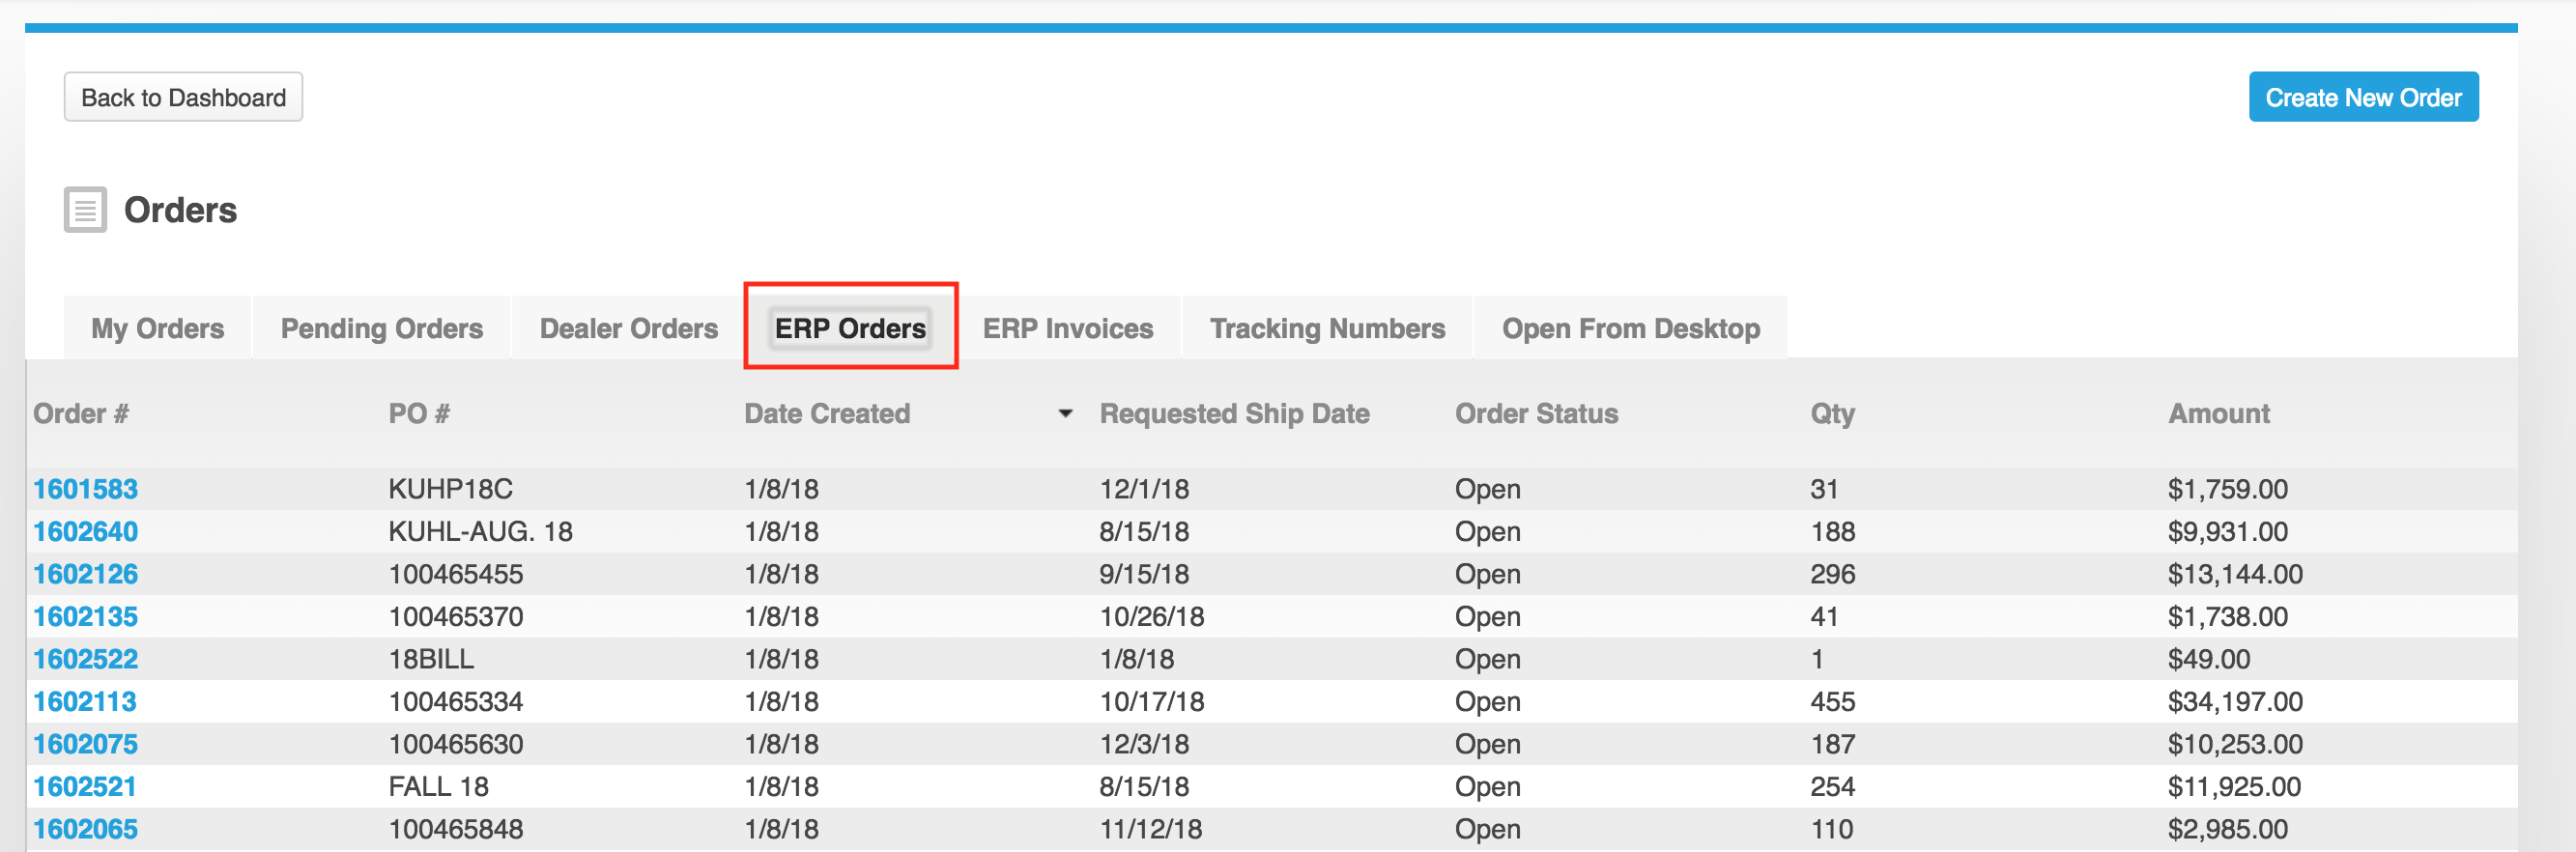The height and width of the screenshot is (852, 2576).
Task: Sort by Requested Ship Date header
Action: point(1234,414)
